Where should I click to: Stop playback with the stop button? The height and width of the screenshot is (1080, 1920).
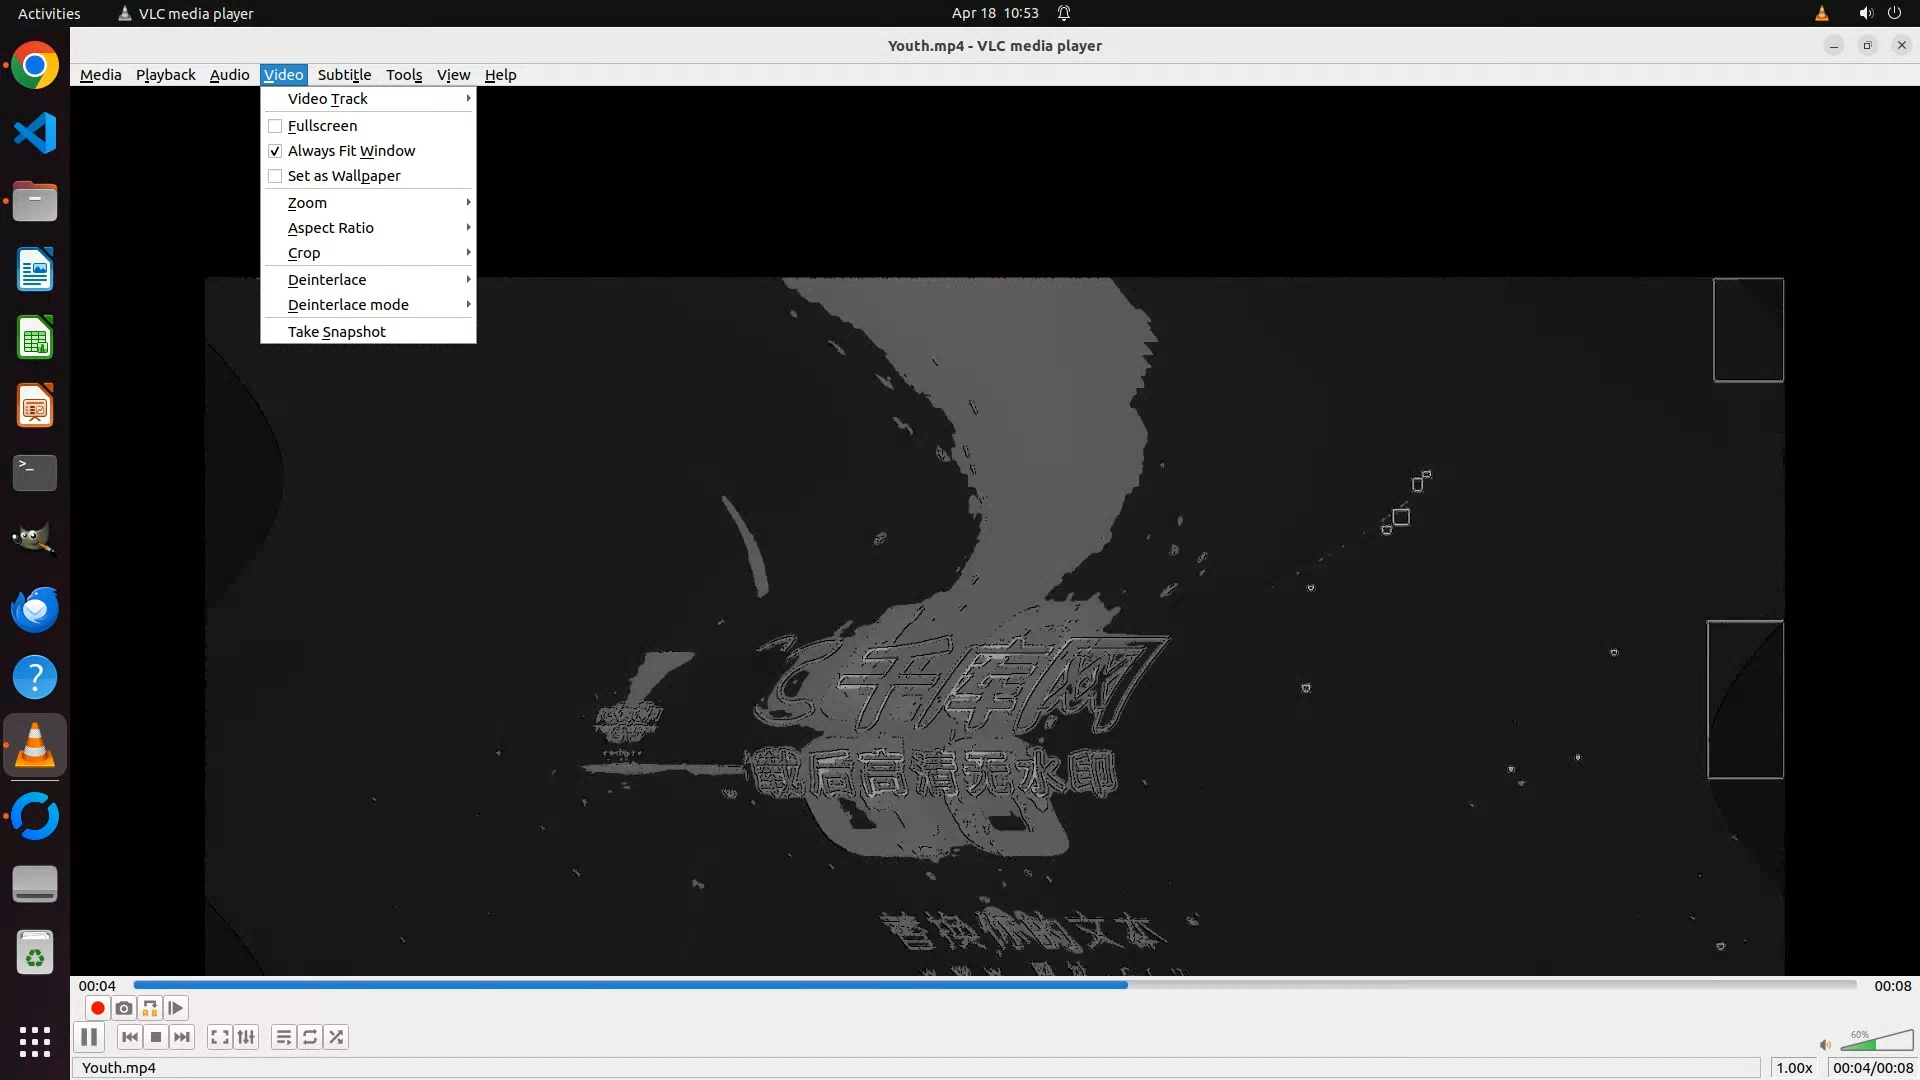(x=156, y=1037)
